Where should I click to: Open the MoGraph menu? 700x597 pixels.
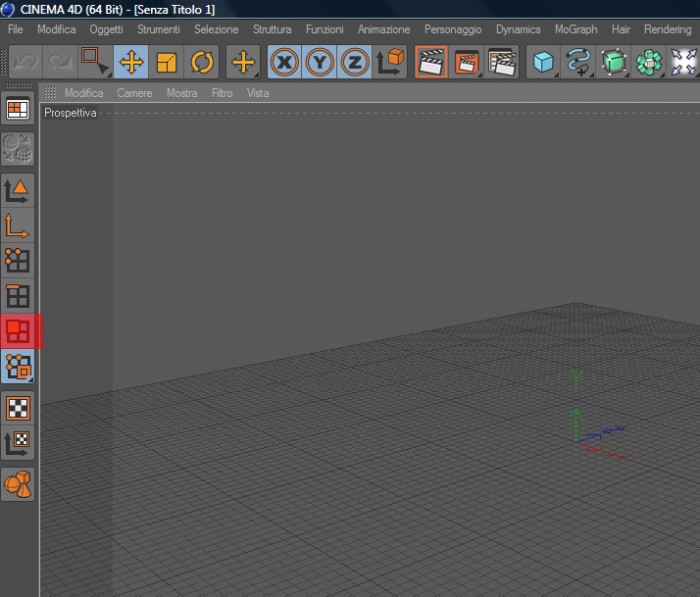(x=576, y=29)
